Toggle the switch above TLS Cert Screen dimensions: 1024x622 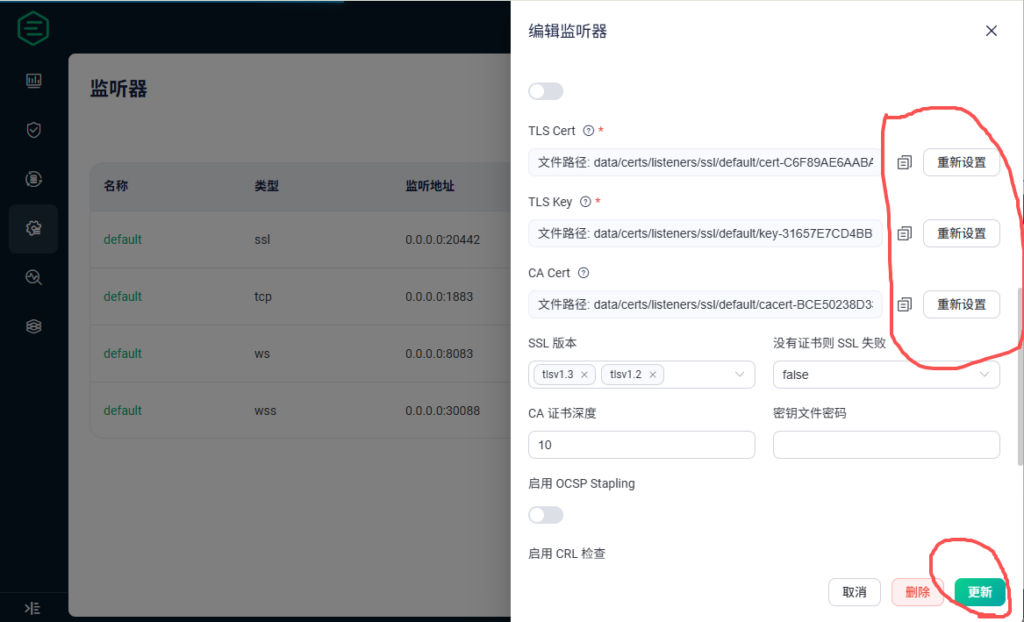tap(545, 91)
